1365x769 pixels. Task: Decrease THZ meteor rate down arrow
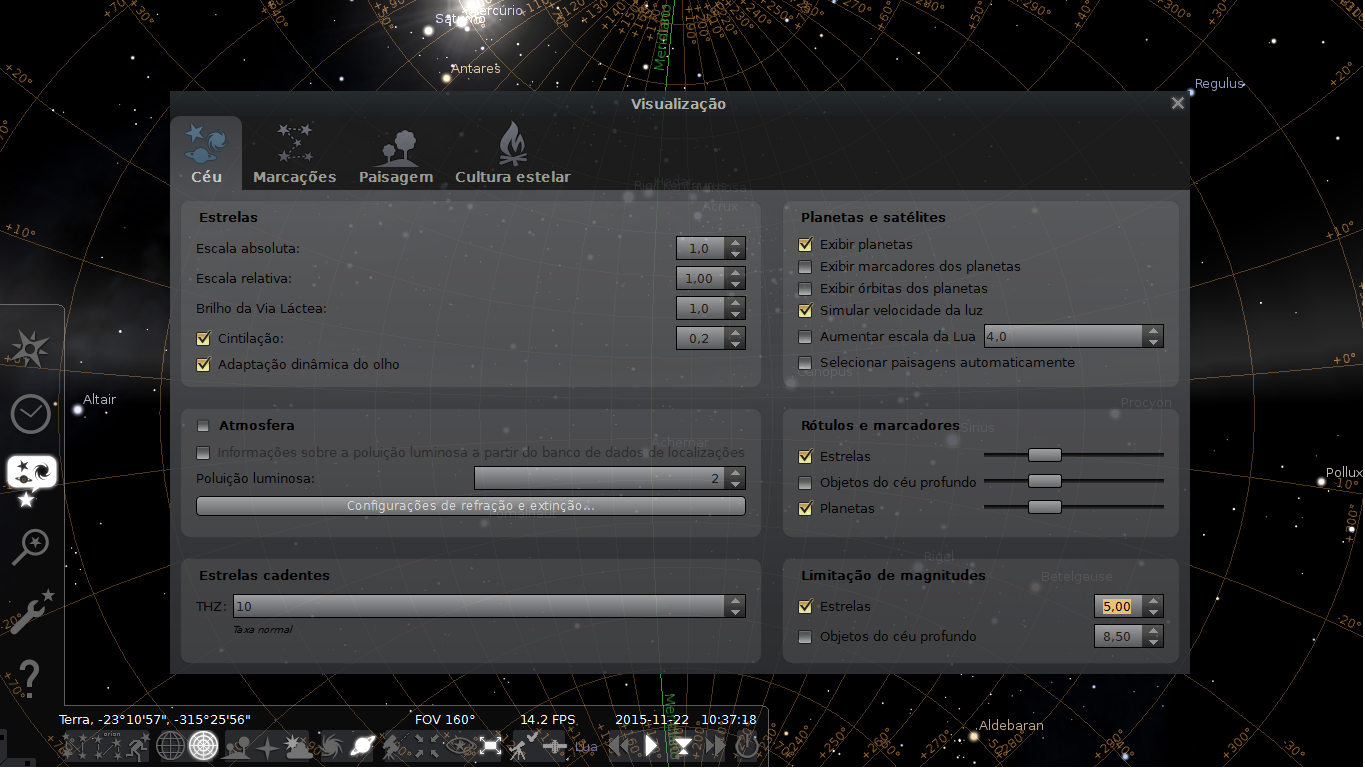click(x=736, y=612)
